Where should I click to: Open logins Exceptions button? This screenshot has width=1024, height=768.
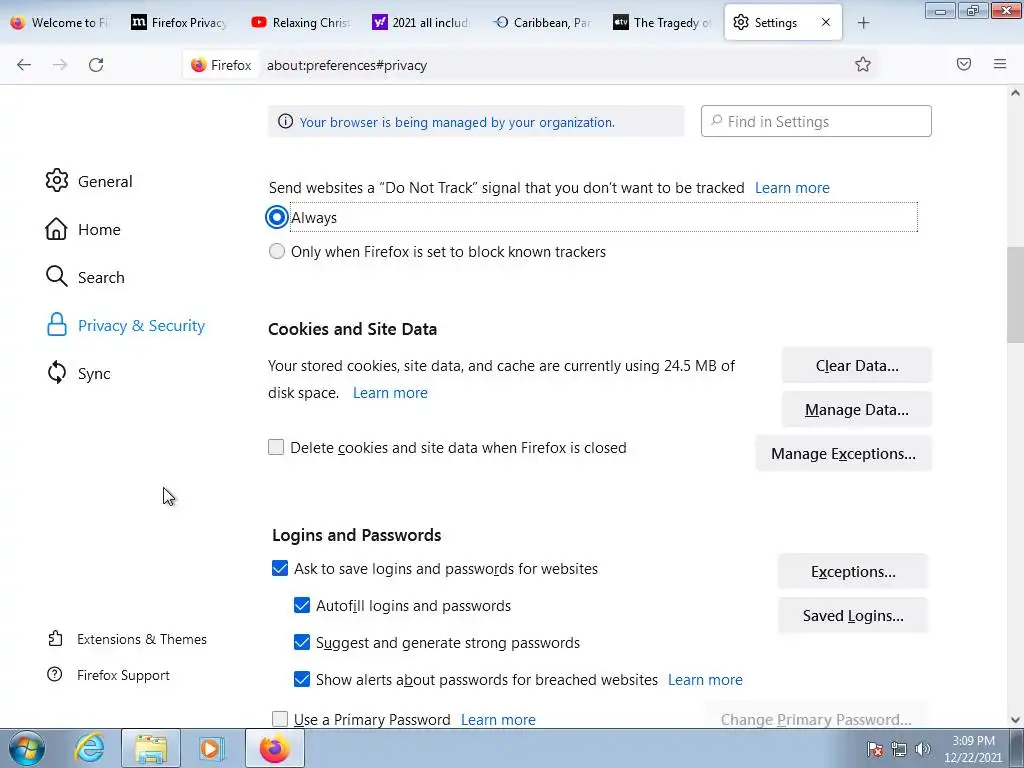click(x=853, y=571)
